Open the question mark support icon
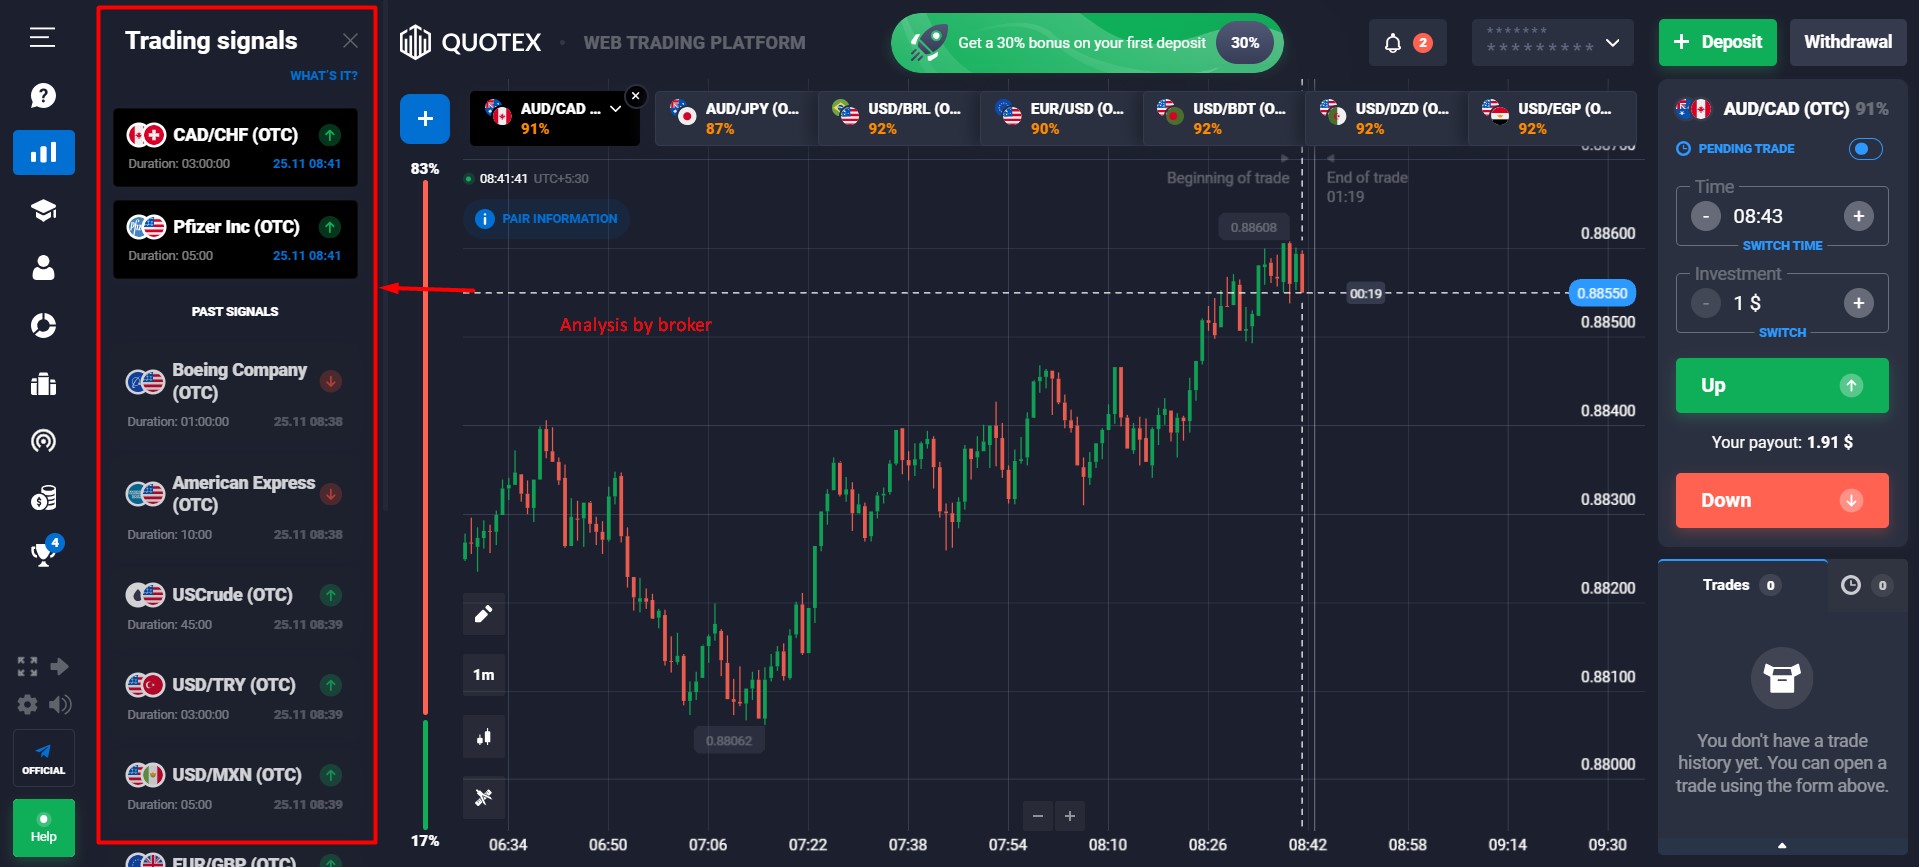The width and height of the screenshot is (1919, 867). point(43,96)
